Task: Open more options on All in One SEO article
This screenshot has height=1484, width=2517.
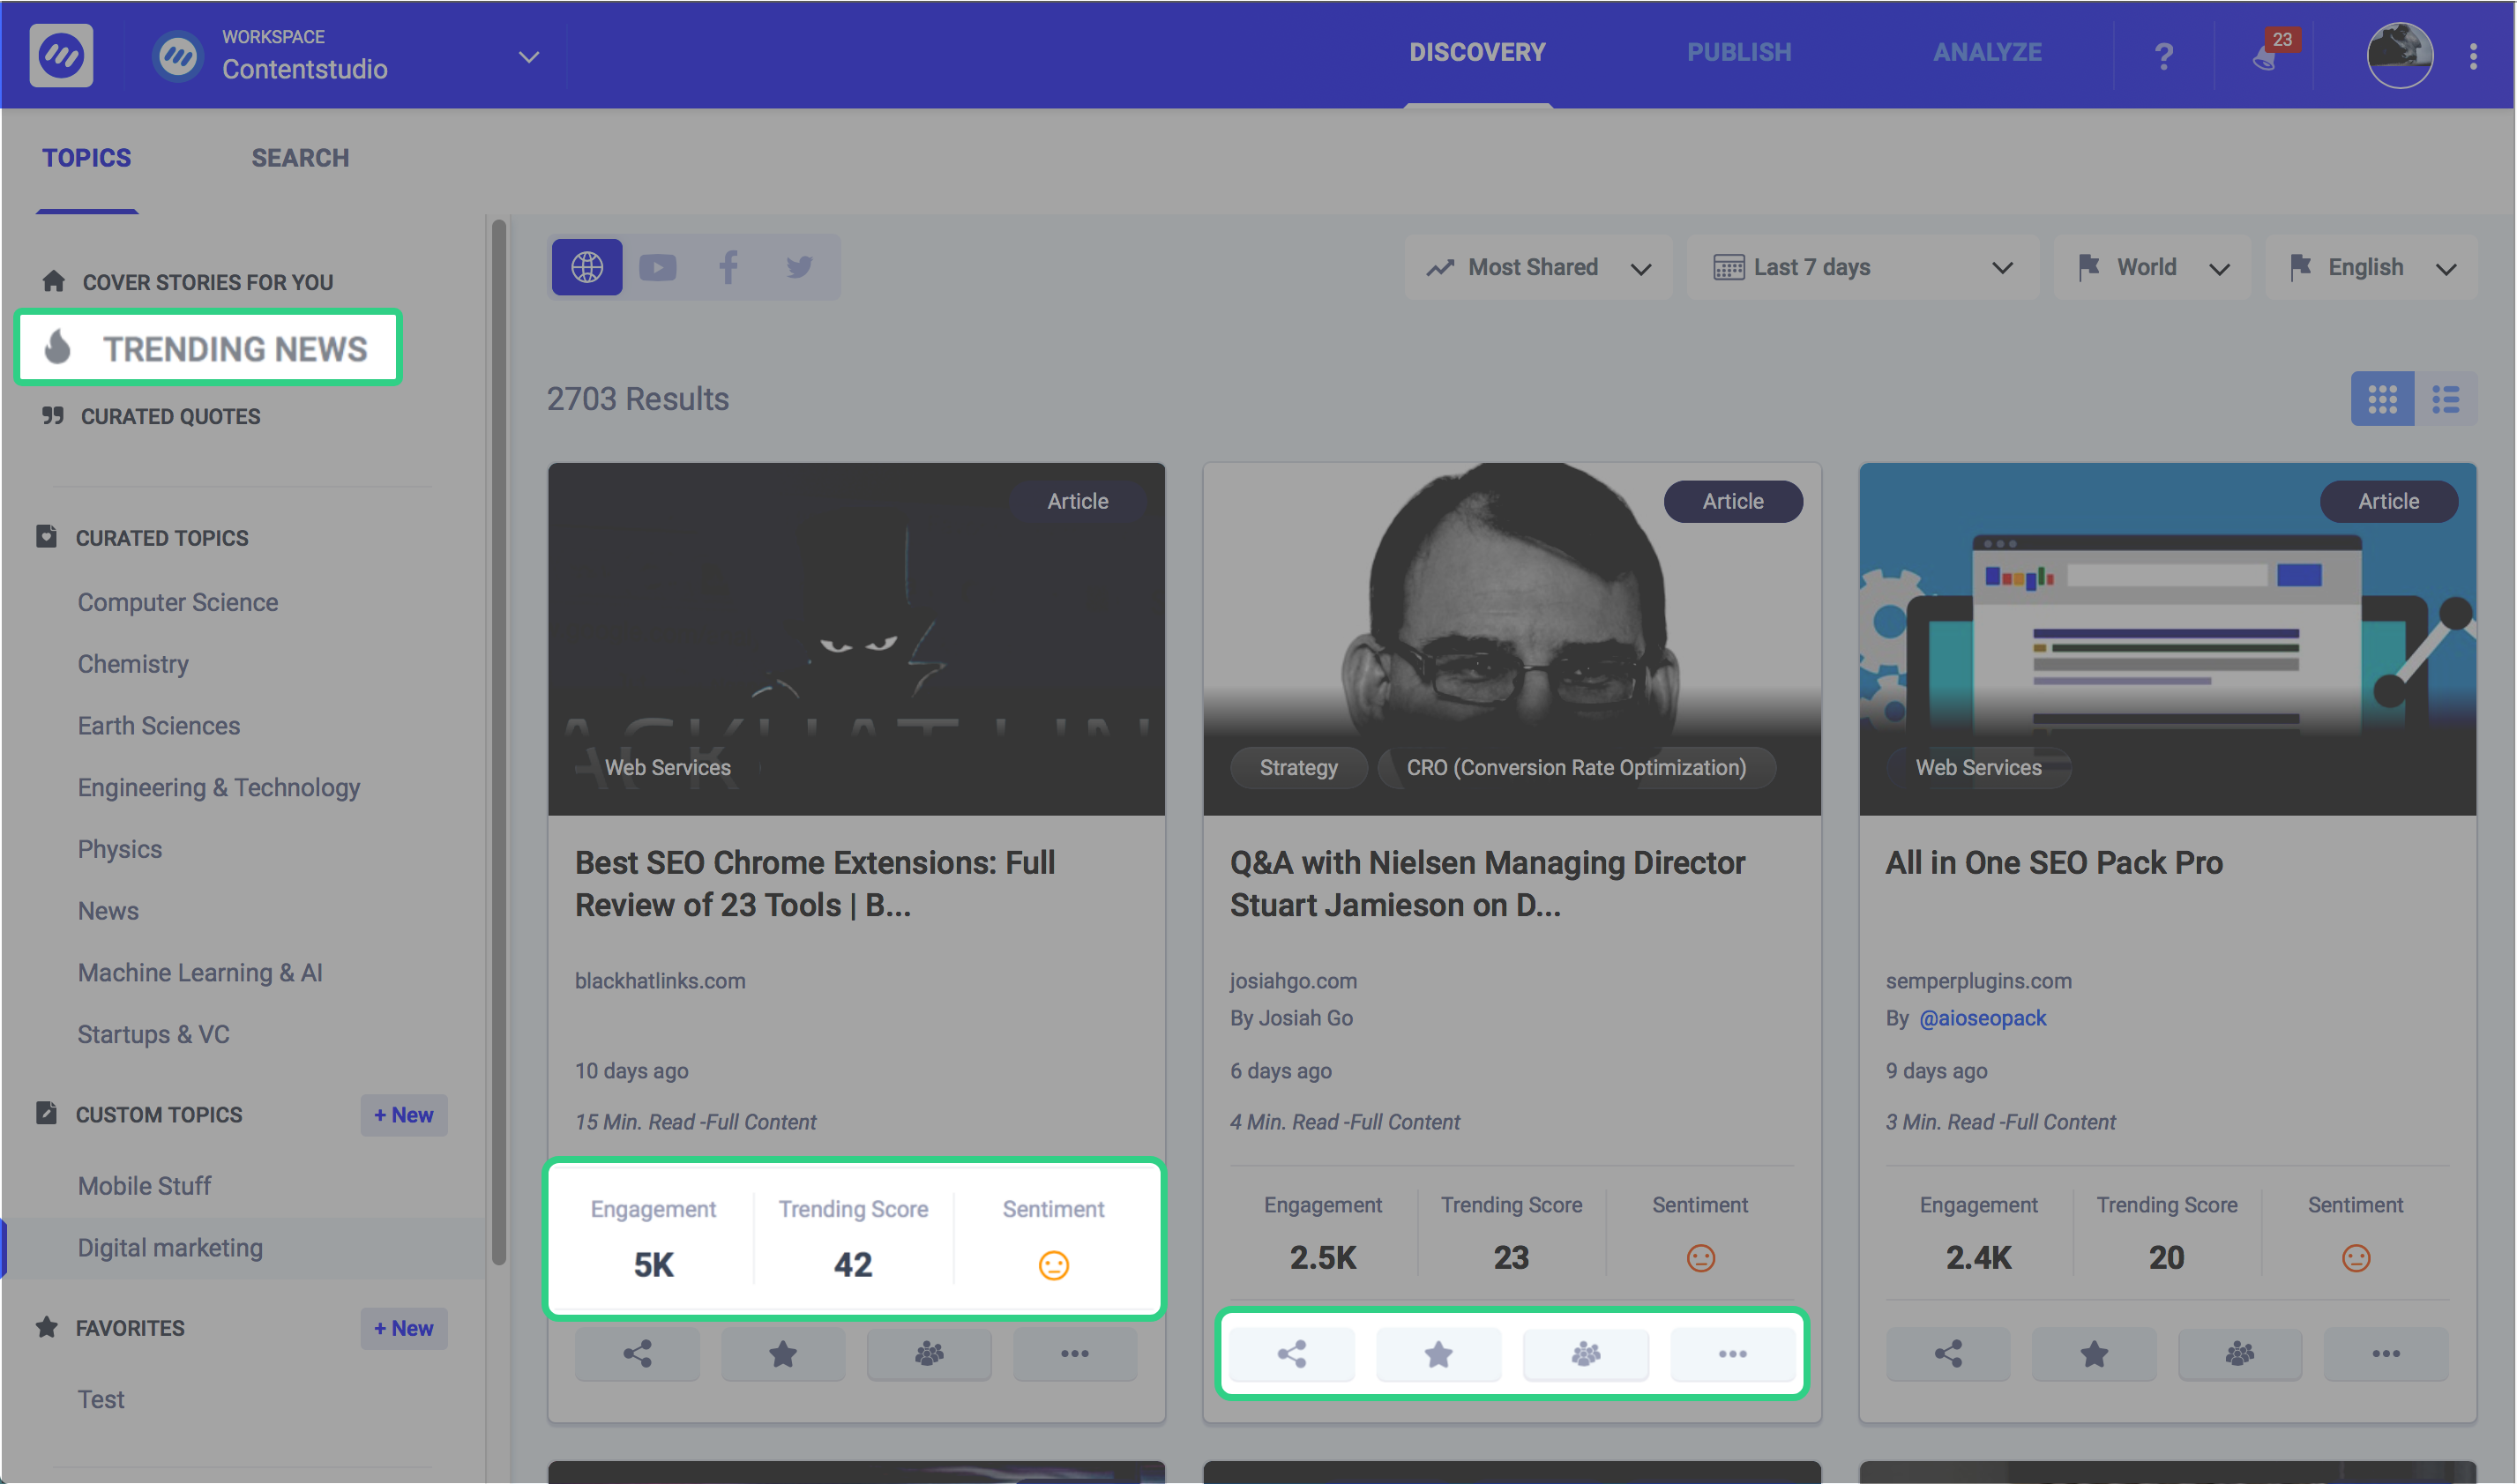Action: click(2386, 1354)
